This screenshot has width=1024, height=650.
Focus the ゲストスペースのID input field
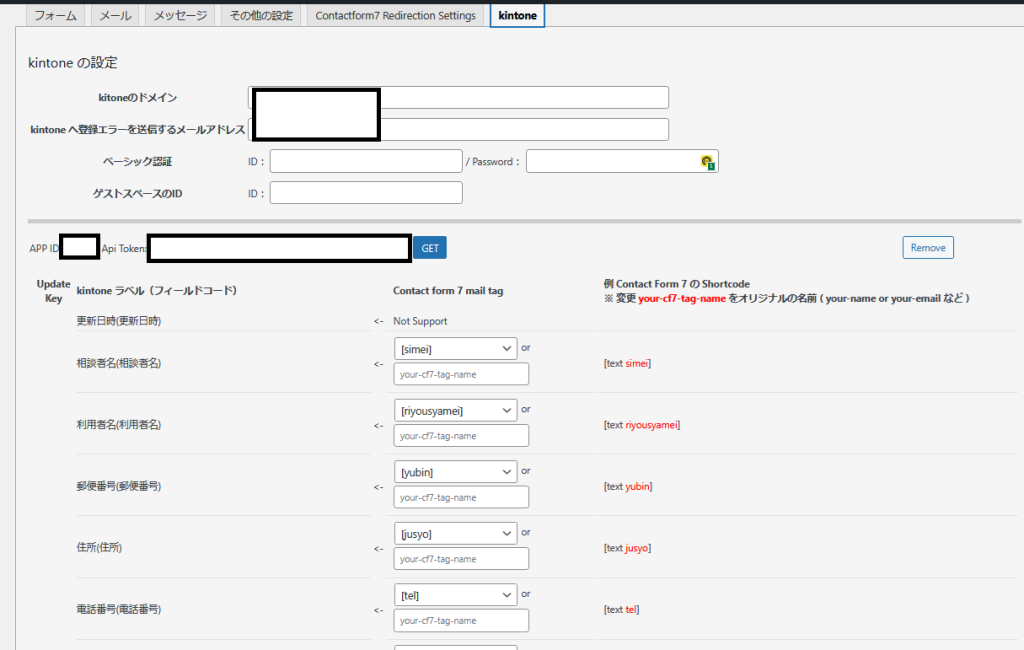click(x=365, y=193)
